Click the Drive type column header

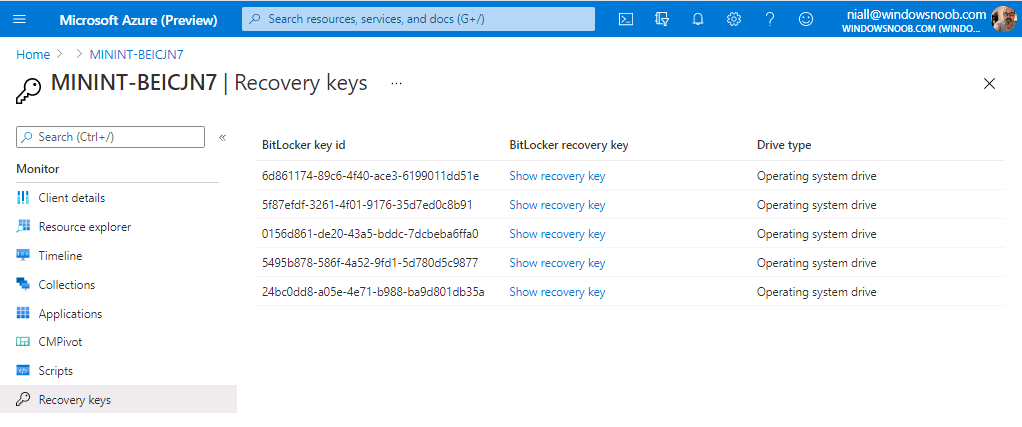pyautogui.click(x=784, y=145)
